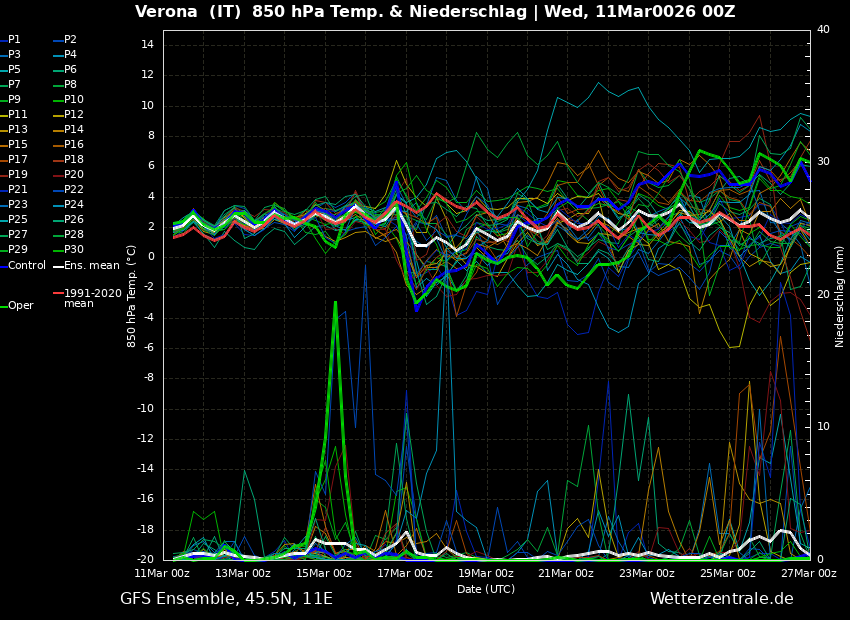Toggle the P30 legend entry
The image size is (850, 620).
(74, 250)
